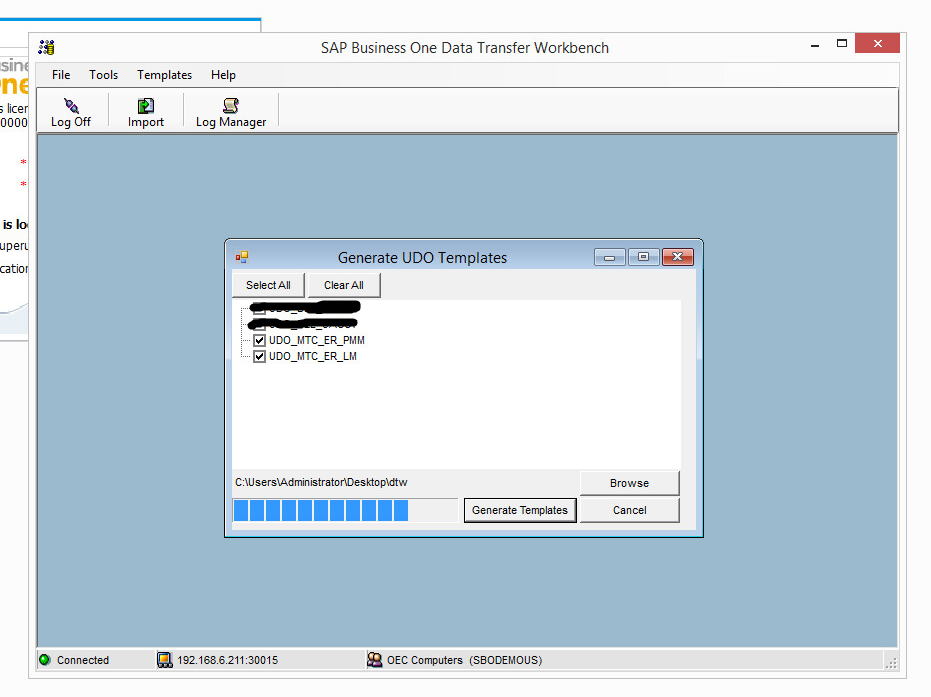This screenshot has height=697, width=931.
Task: Click the server address 192.168.6.211:30015
Action: [x=227, y=660]
